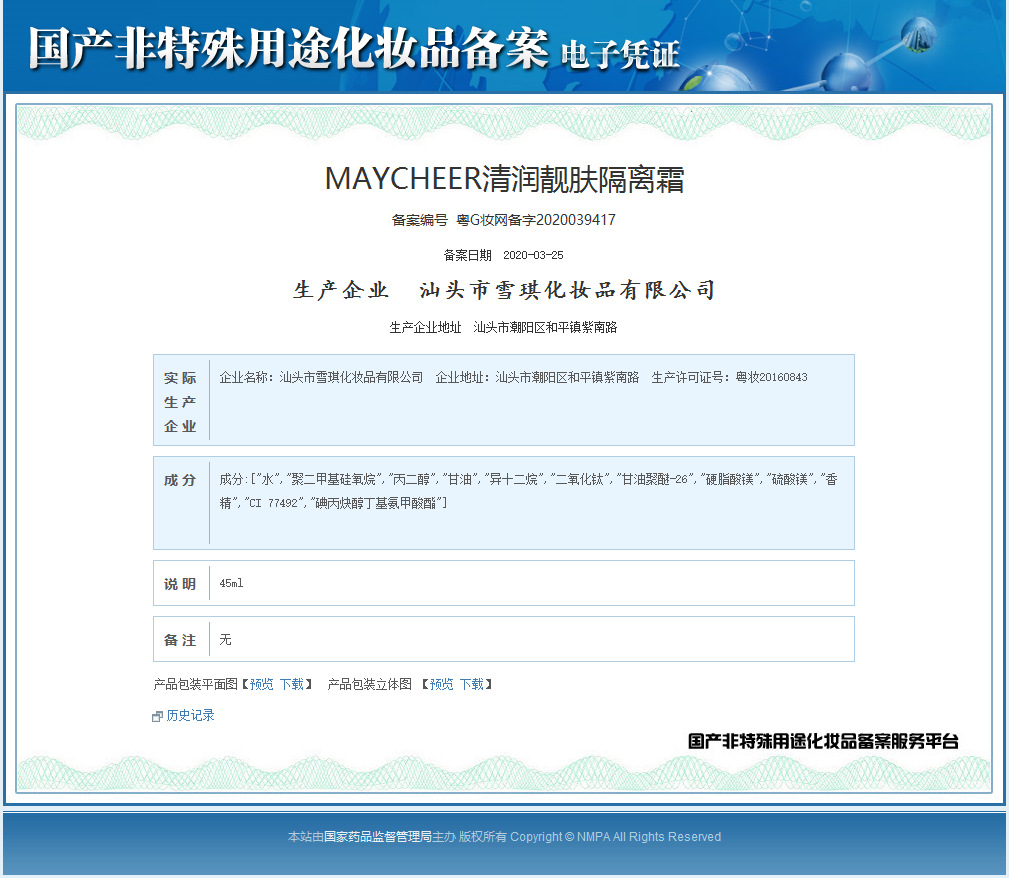Preview the 产品包装平面图
This screenshot has width=1009, height=878.
262,684
